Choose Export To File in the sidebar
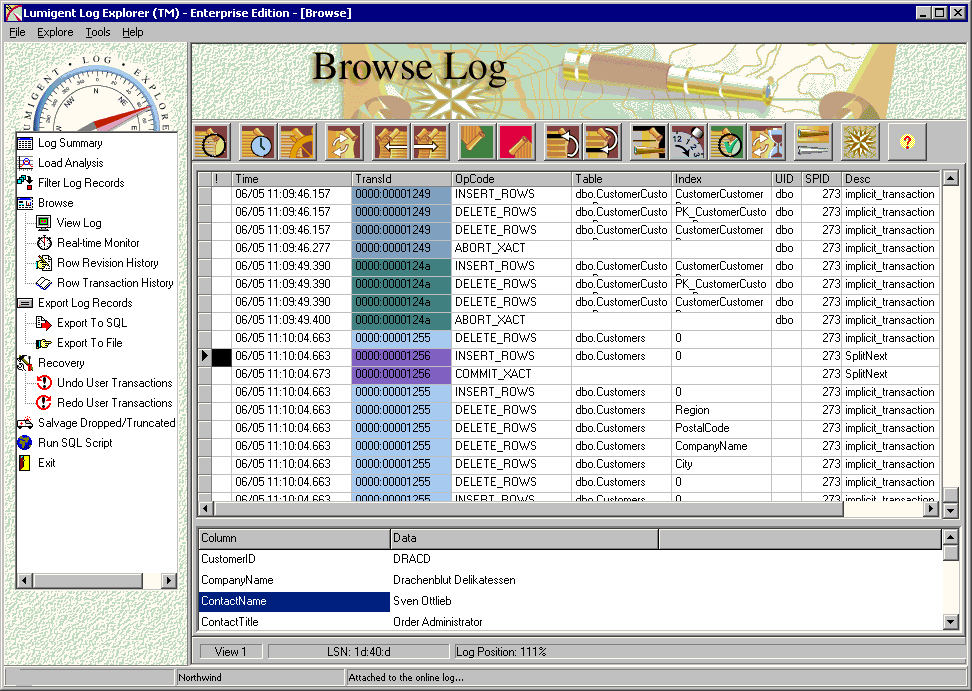Image resolution: width=972 pixels, height=691 pixels. (89, 343)
